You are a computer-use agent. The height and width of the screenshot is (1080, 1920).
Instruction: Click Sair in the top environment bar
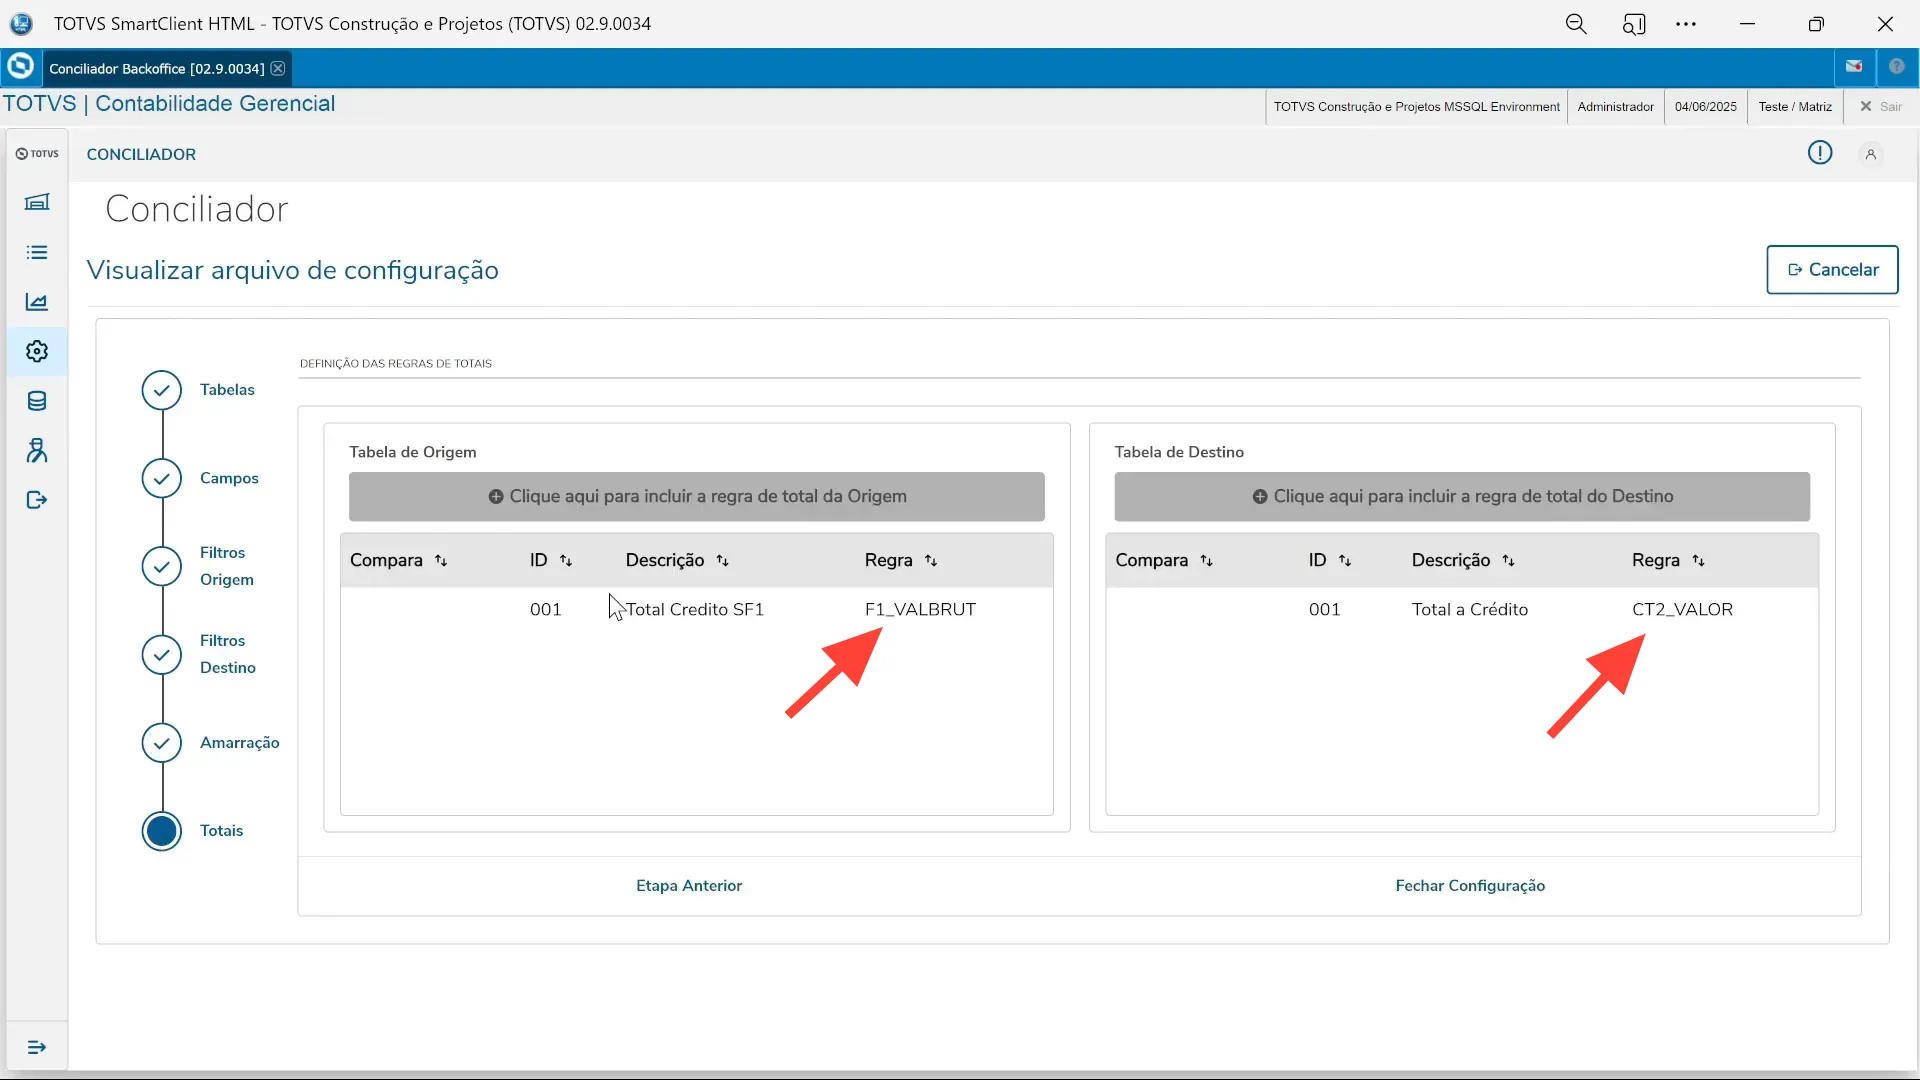click(1884, 106)
